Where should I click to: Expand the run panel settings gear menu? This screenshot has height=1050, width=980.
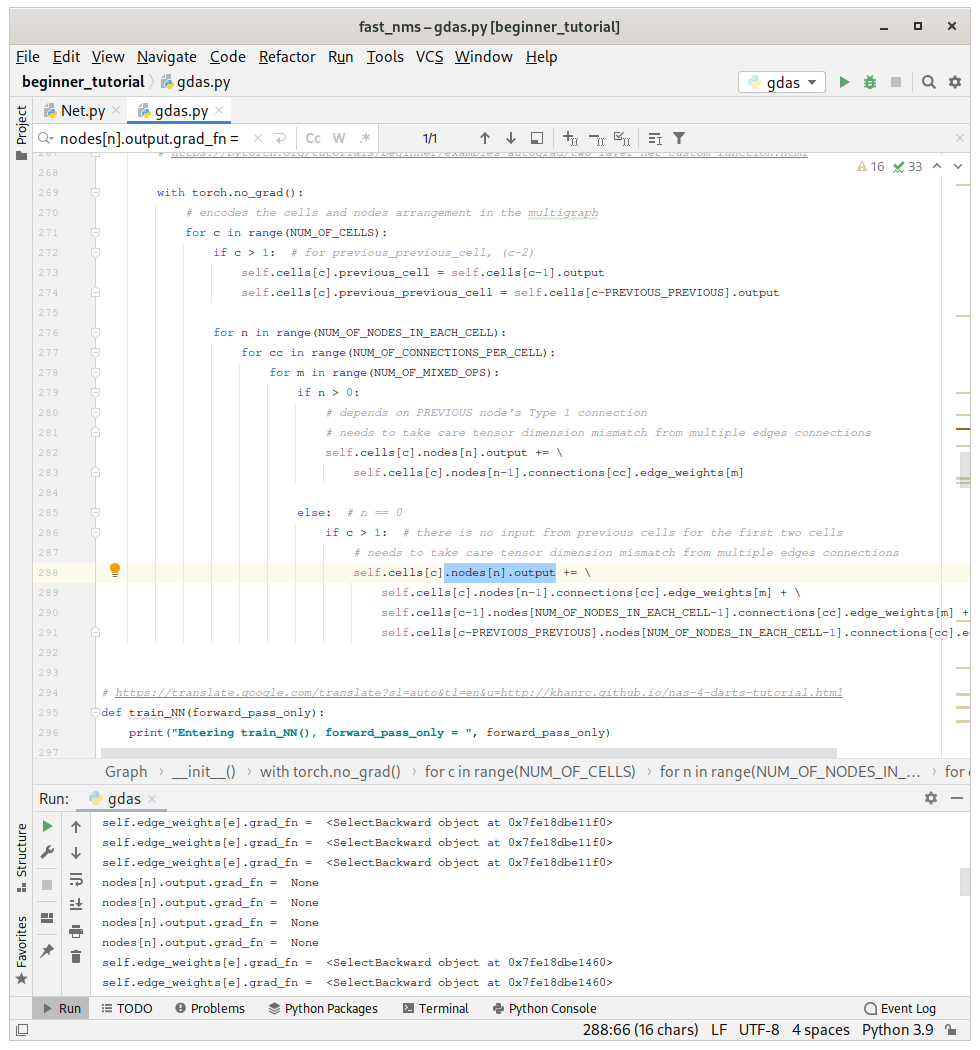point(931,798)
